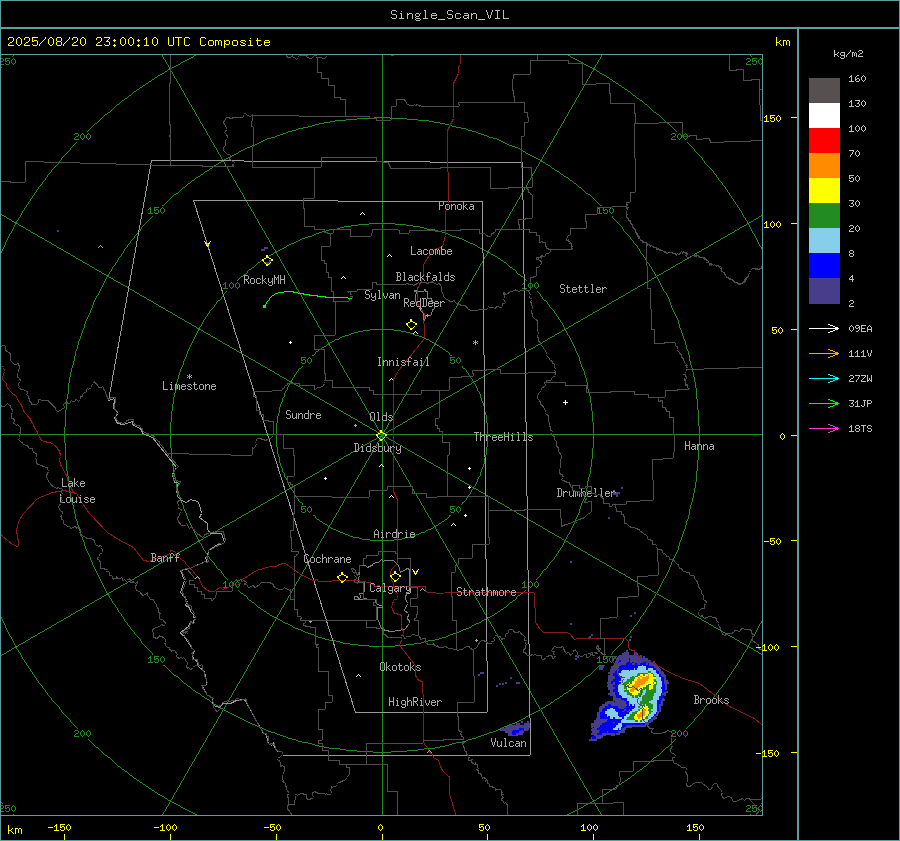900x841 pixels.
Task: Click the Banff label
Action: [165, 558]
